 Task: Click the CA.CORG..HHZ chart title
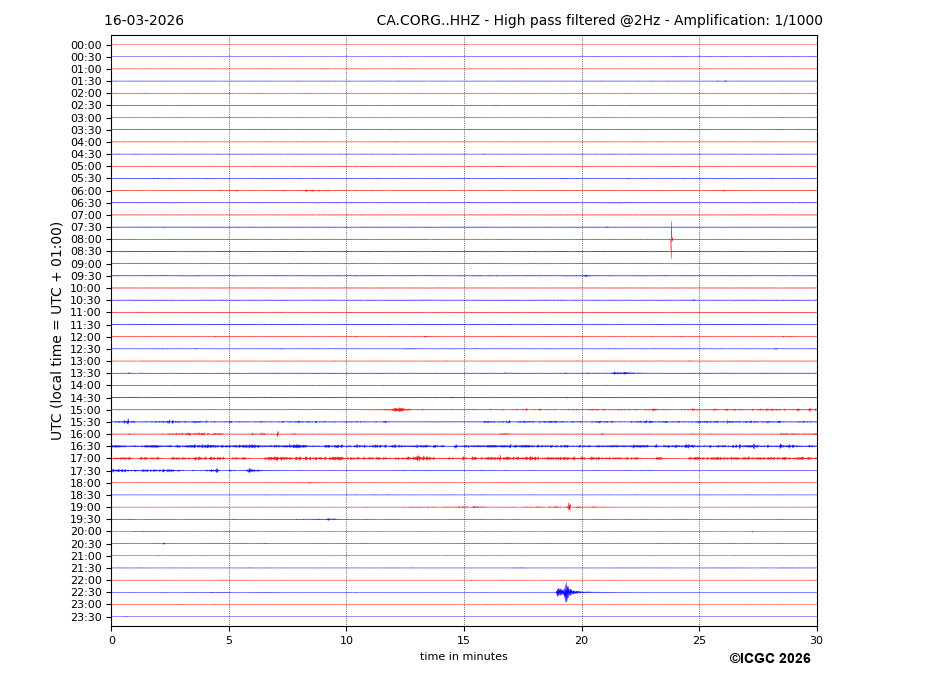599,21
